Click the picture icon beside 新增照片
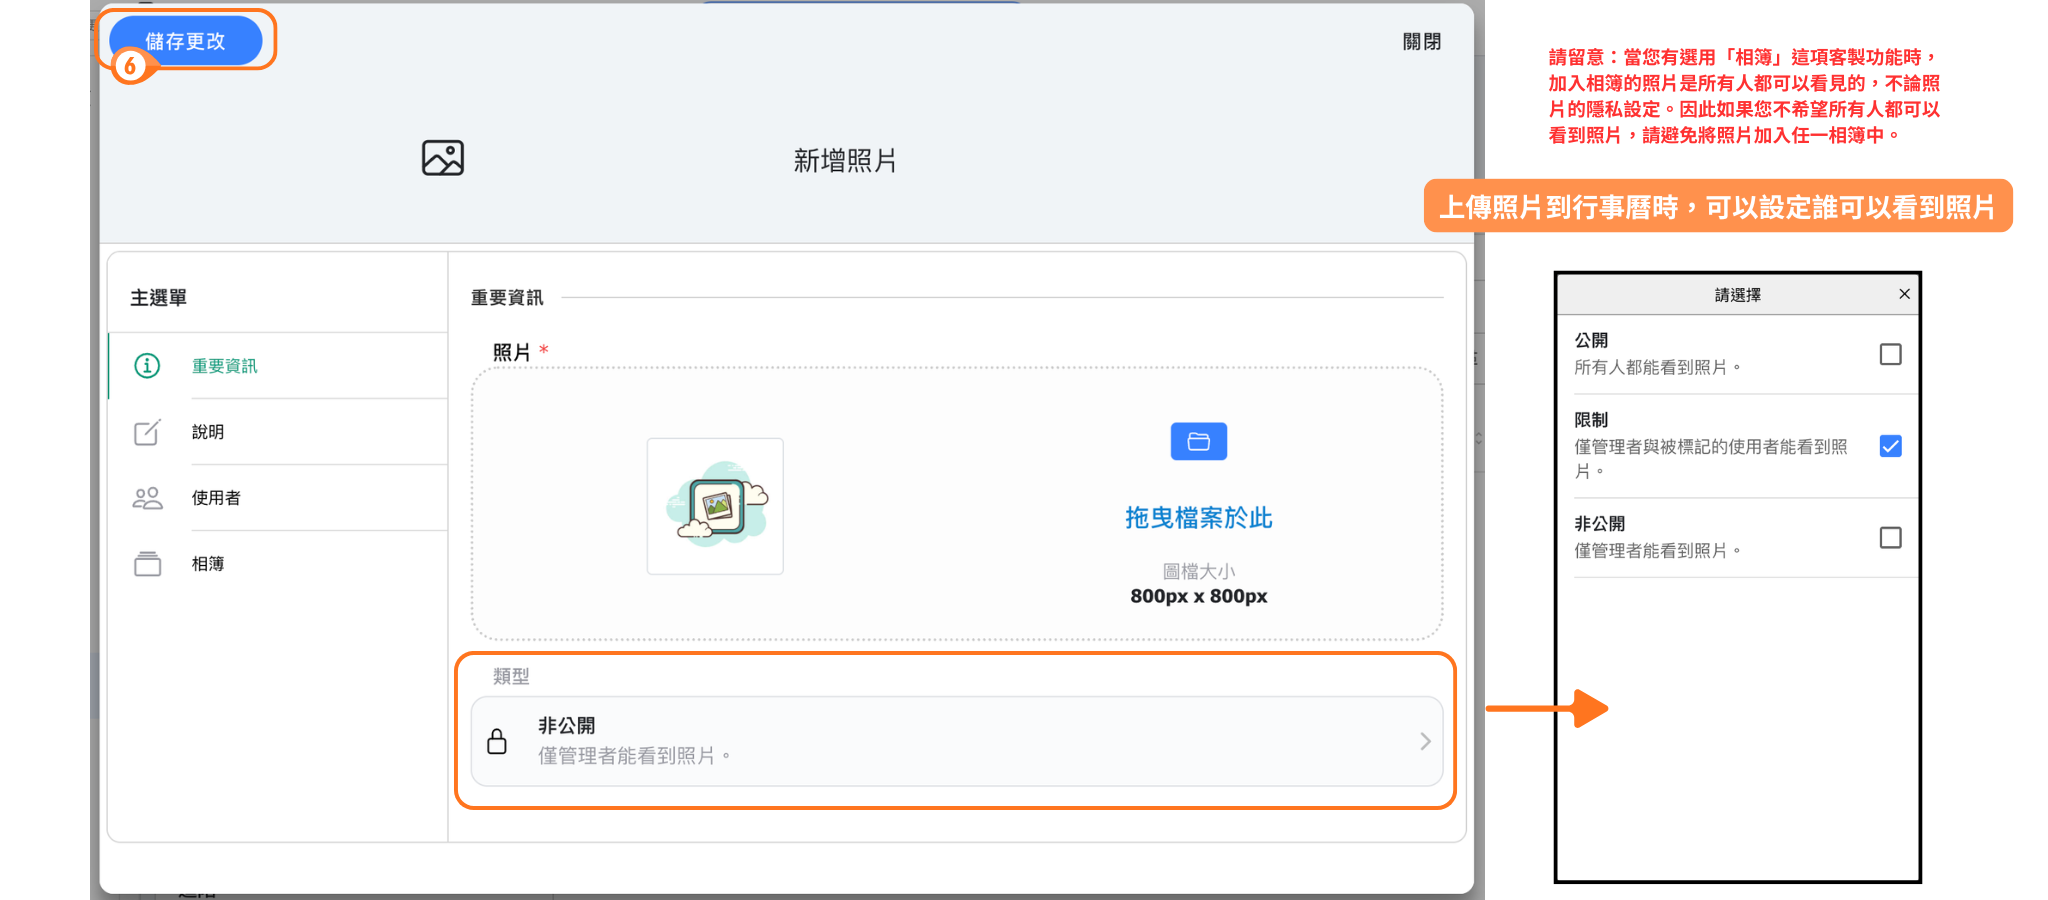This screenshot has height=900, width=2048. [x=442, y=158]
